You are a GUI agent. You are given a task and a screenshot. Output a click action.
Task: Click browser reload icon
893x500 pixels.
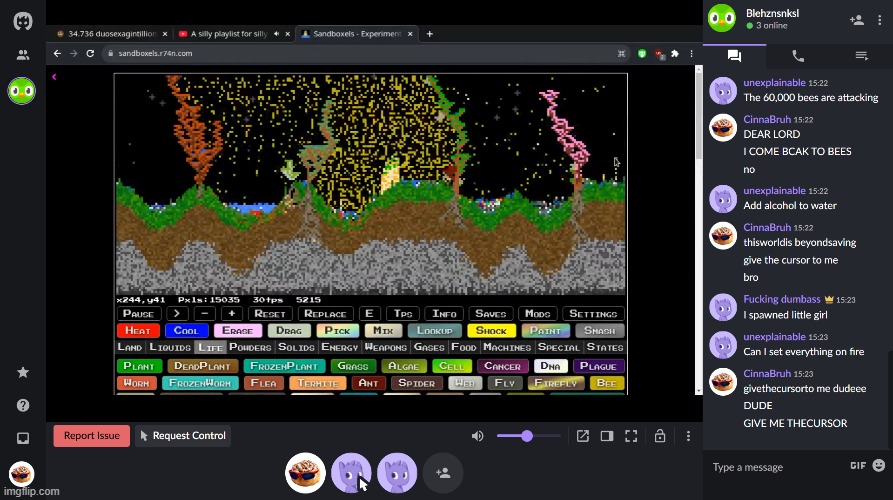click(90, 54)
